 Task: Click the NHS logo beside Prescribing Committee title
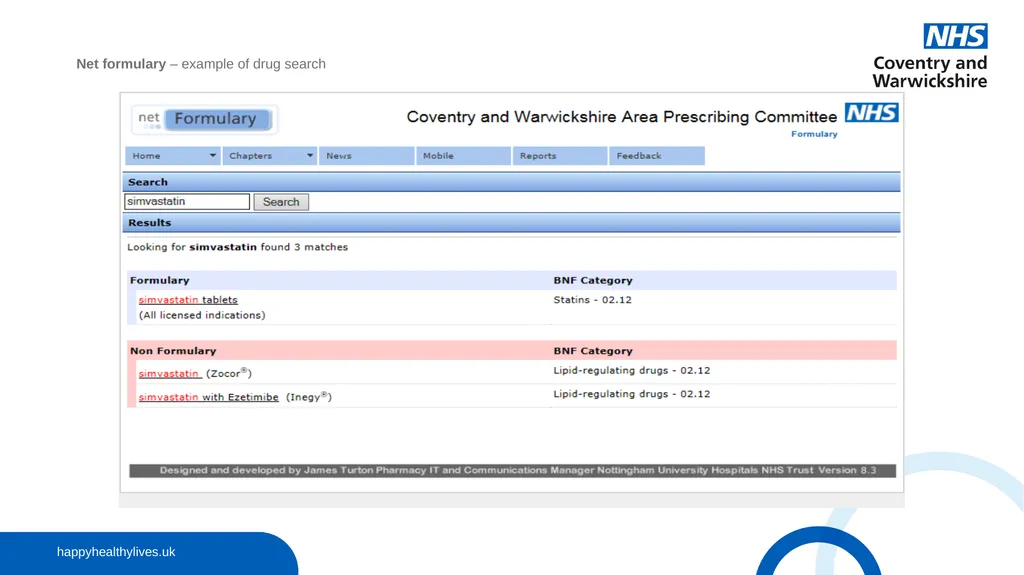point(871,112)
